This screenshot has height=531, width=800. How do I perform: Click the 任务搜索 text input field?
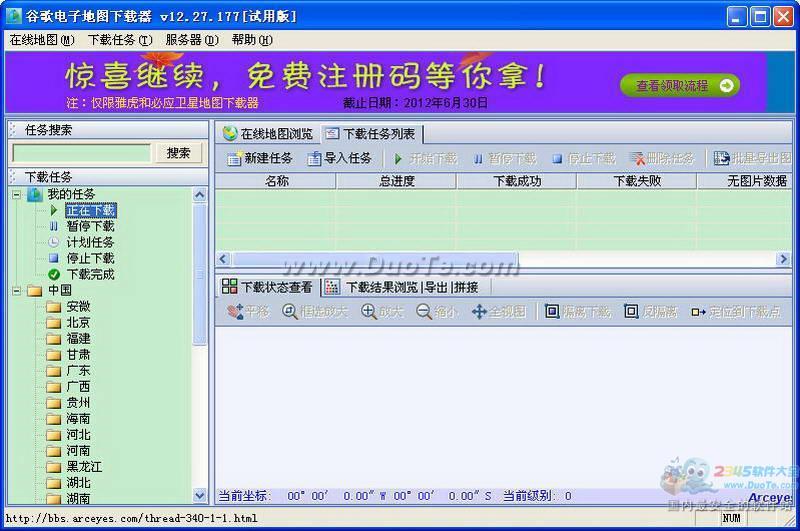(x=82, y=153)
